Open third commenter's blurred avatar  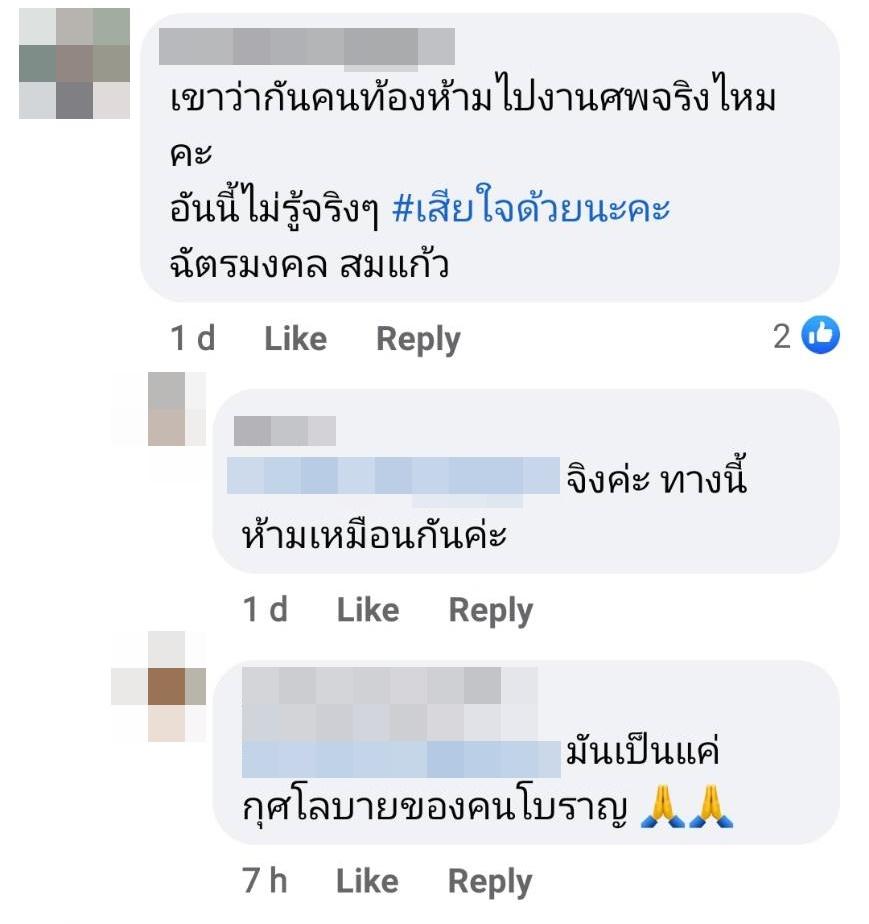pos(167,687)
